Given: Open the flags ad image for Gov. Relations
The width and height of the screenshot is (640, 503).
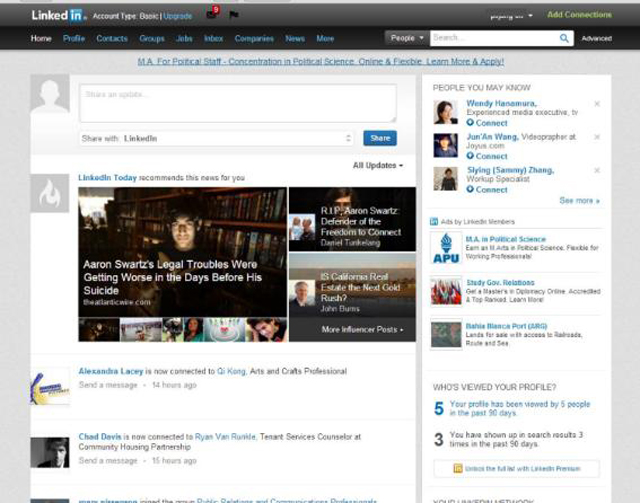Looking at the screenshot, I should (x=446, y=291).
